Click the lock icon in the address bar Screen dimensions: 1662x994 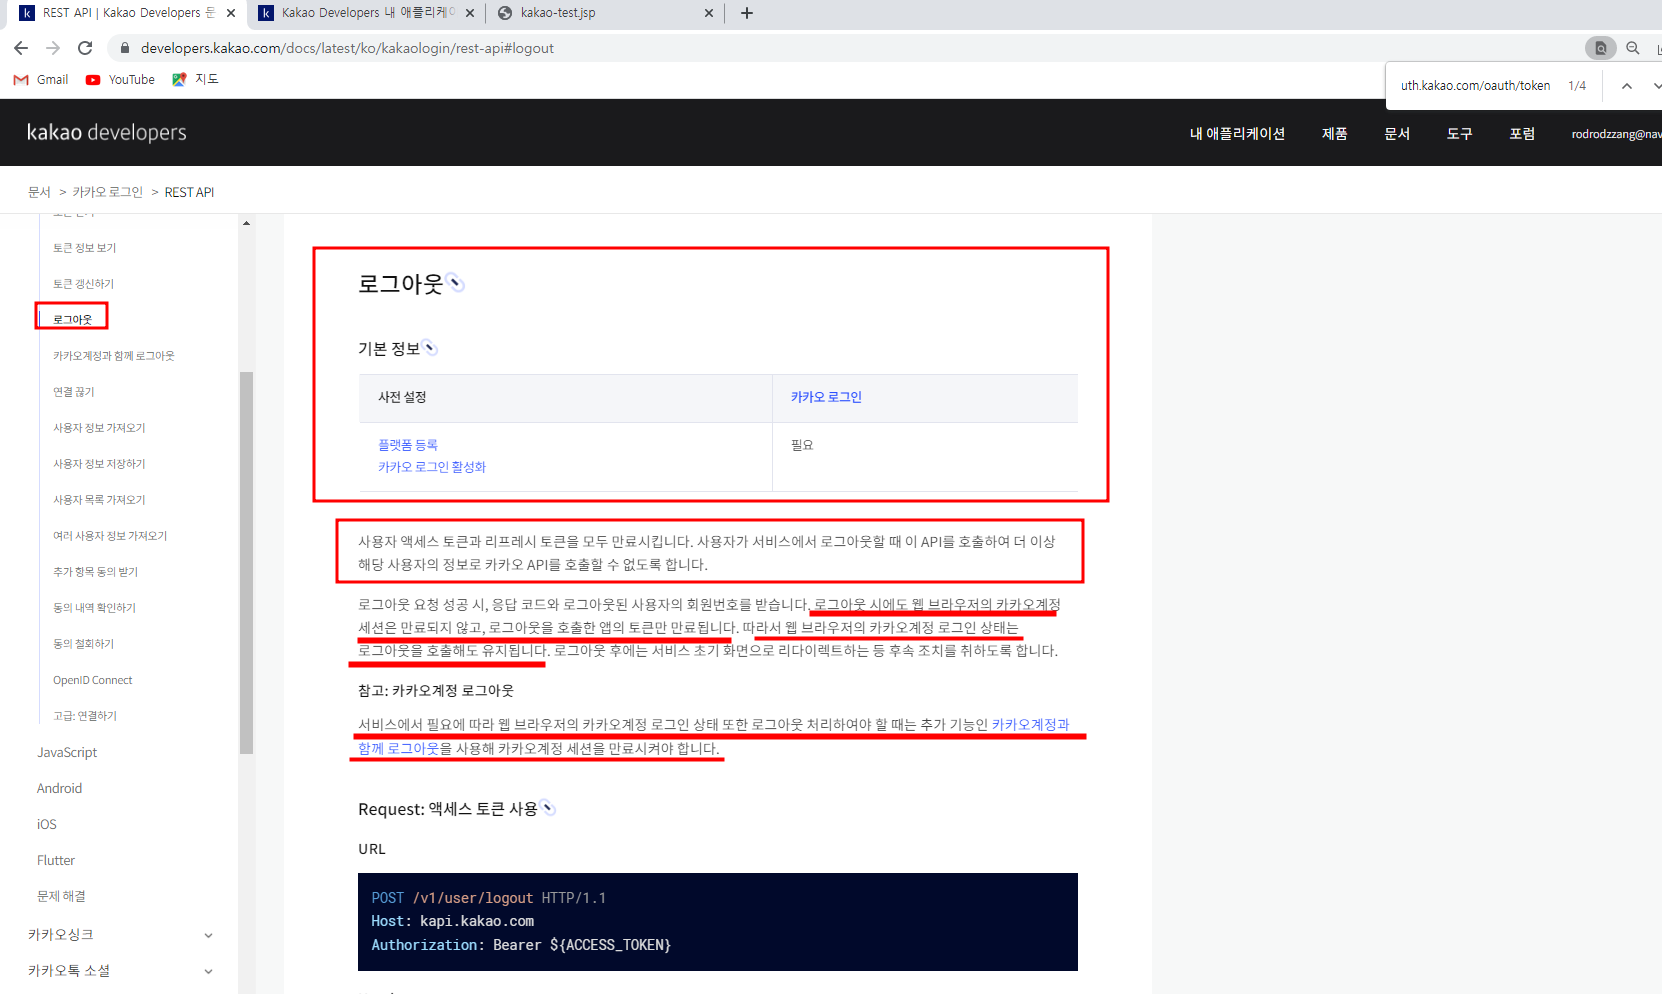tap(125, 48)
